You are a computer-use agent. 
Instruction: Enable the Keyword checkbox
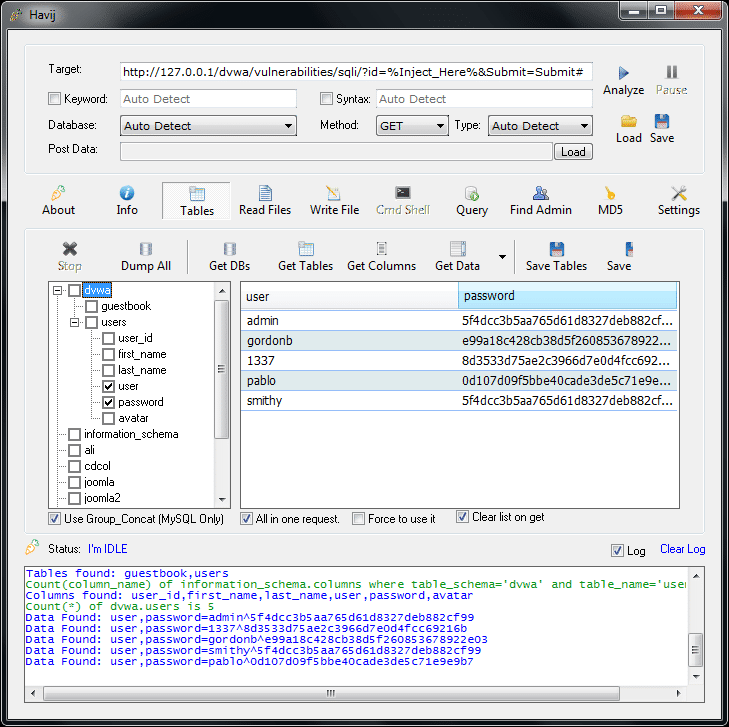coord(55,99)
